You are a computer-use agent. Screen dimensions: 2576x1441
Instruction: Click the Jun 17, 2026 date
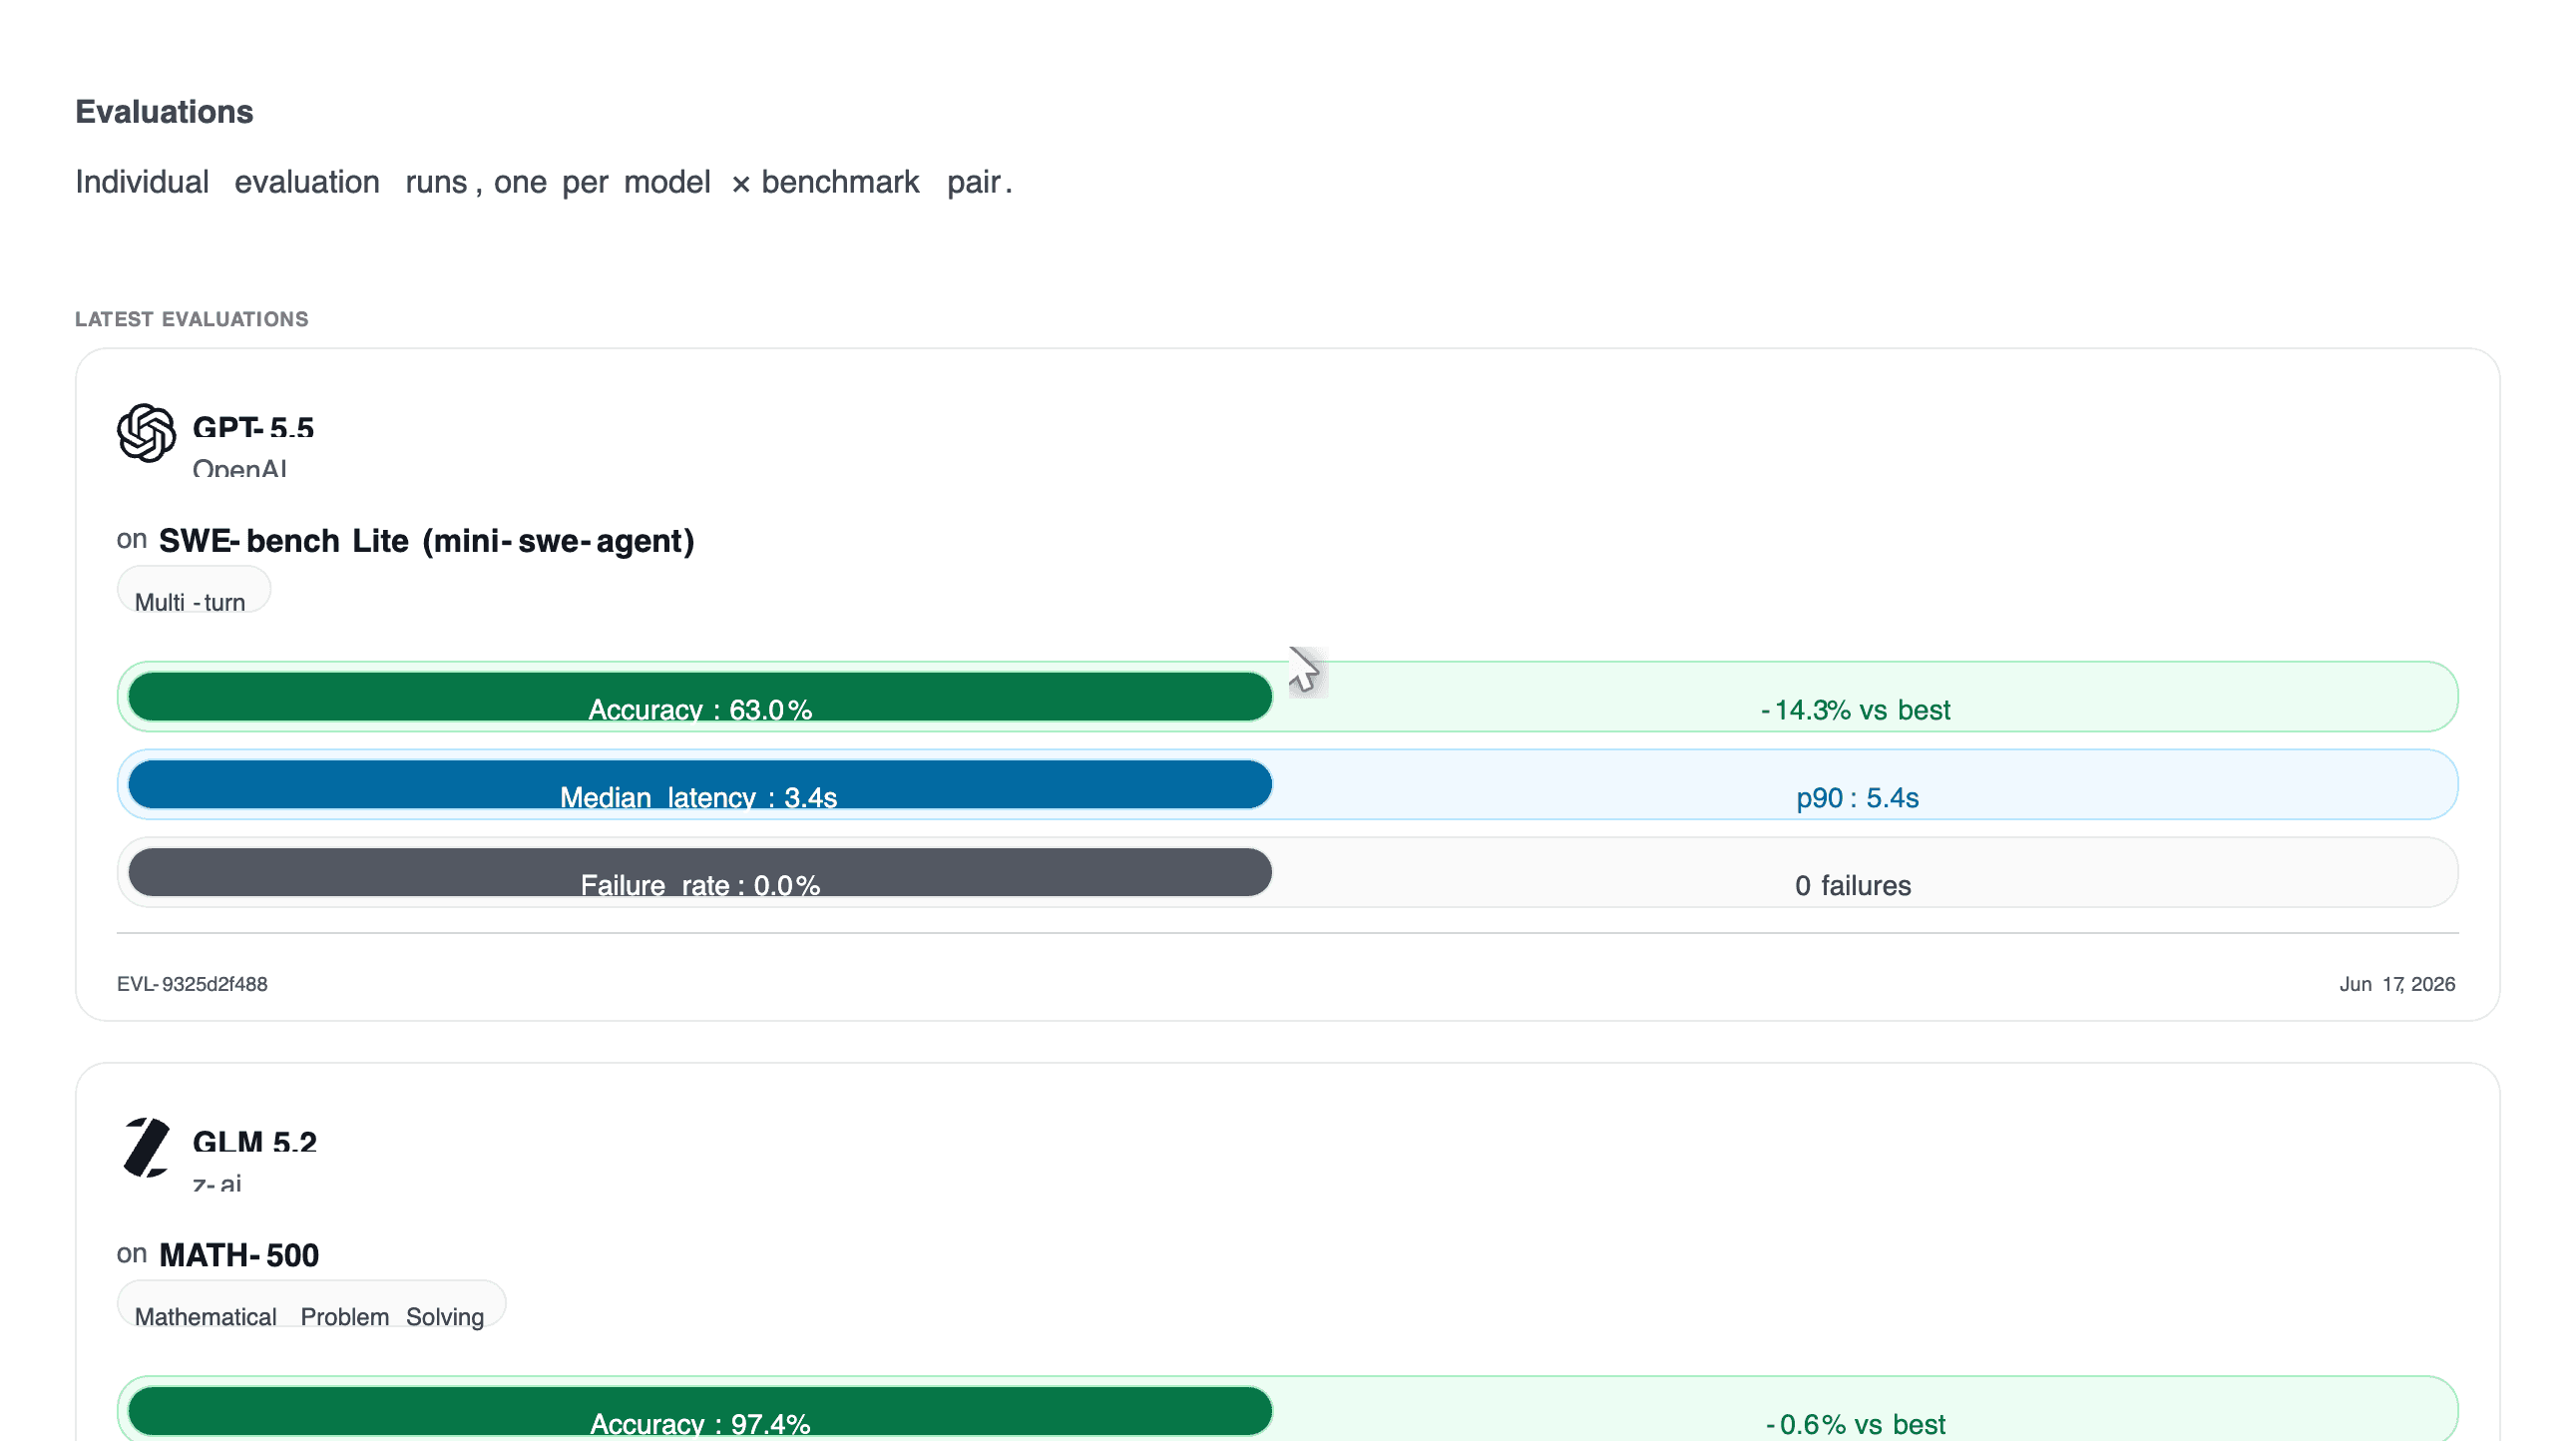point(2397,984)
